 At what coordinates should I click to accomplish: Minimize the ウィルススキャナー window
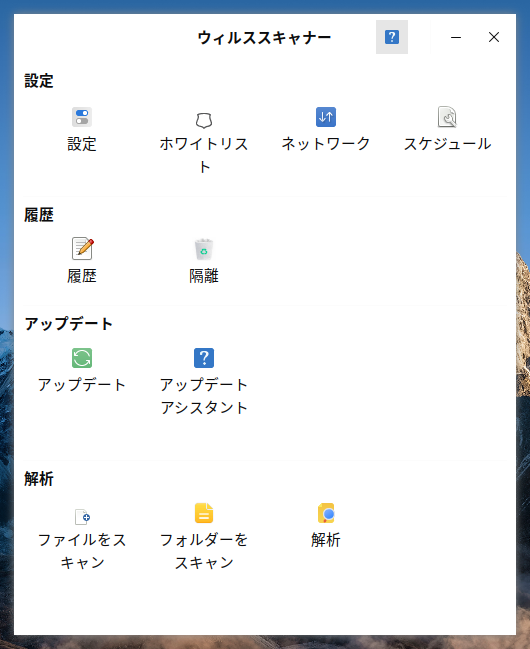click(x=456, y=37)
